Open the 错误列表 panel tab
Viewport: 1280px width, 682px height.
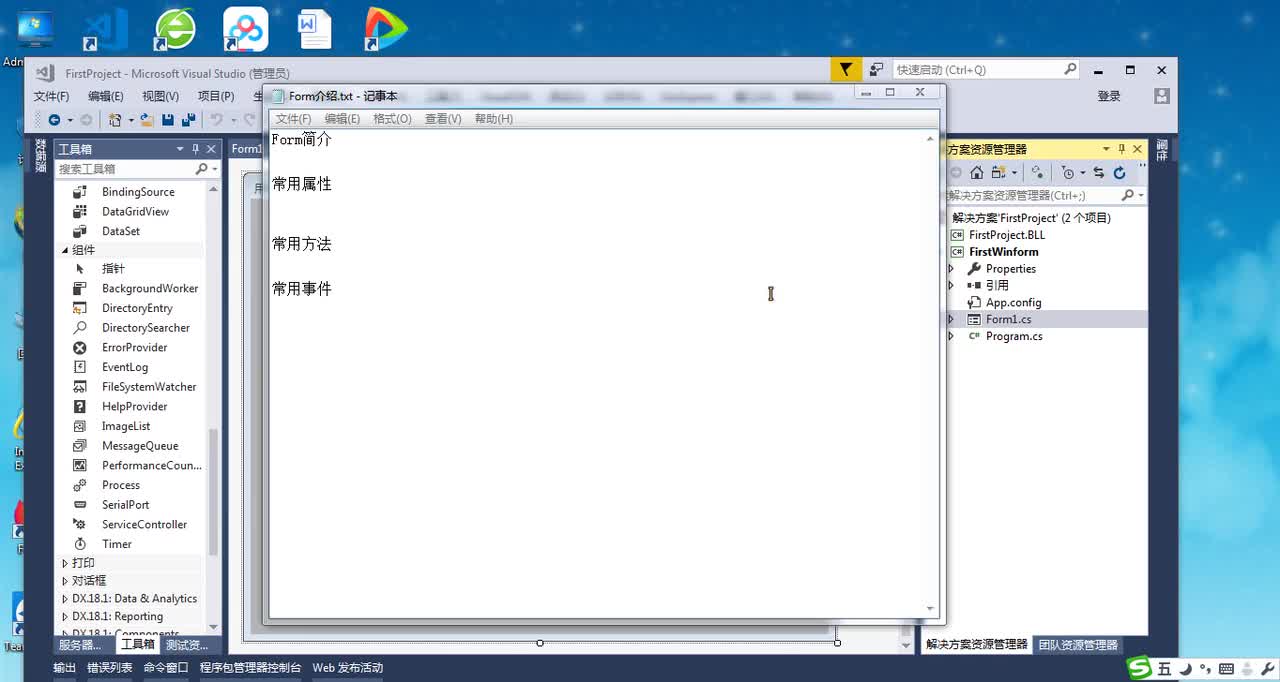pyautogui.click(x=109, y=668)
